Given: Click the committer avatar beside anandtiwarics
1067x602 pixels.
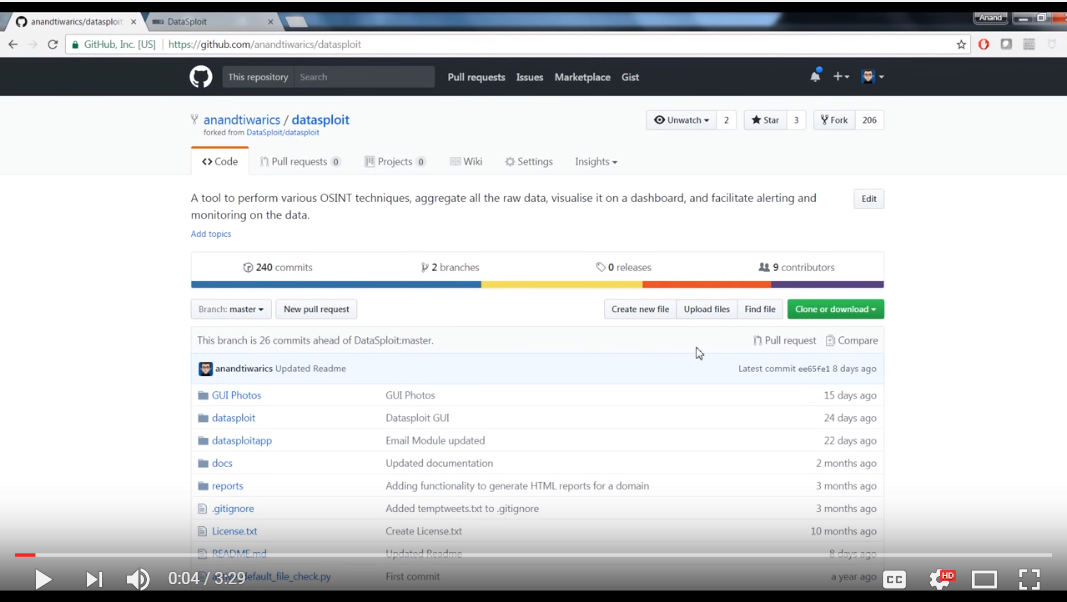Looking at the screenshot, I should (x=206, y=369).
